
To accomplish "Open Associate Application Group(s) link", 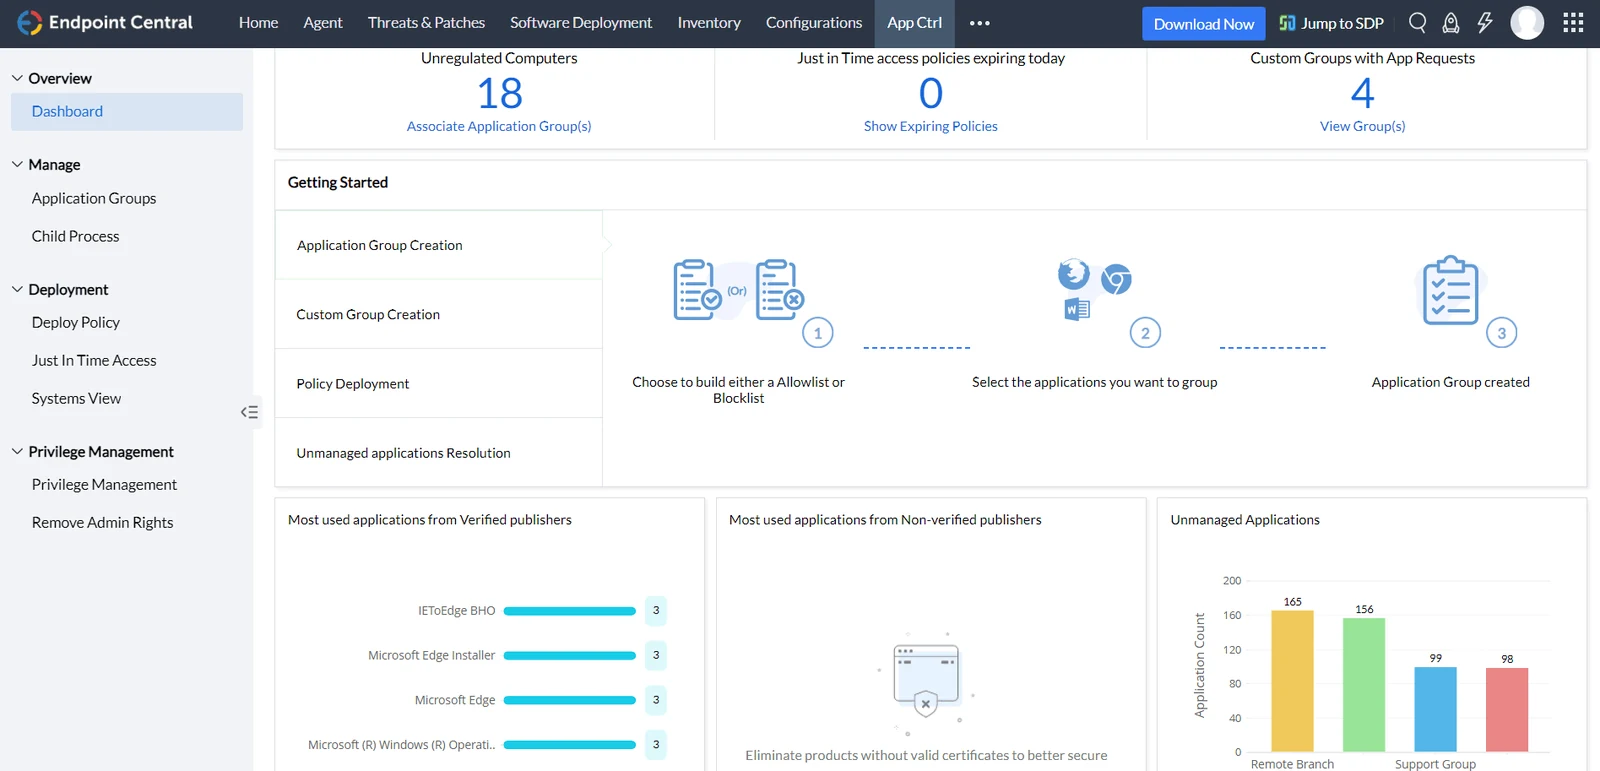I will [x=499, y=126].
